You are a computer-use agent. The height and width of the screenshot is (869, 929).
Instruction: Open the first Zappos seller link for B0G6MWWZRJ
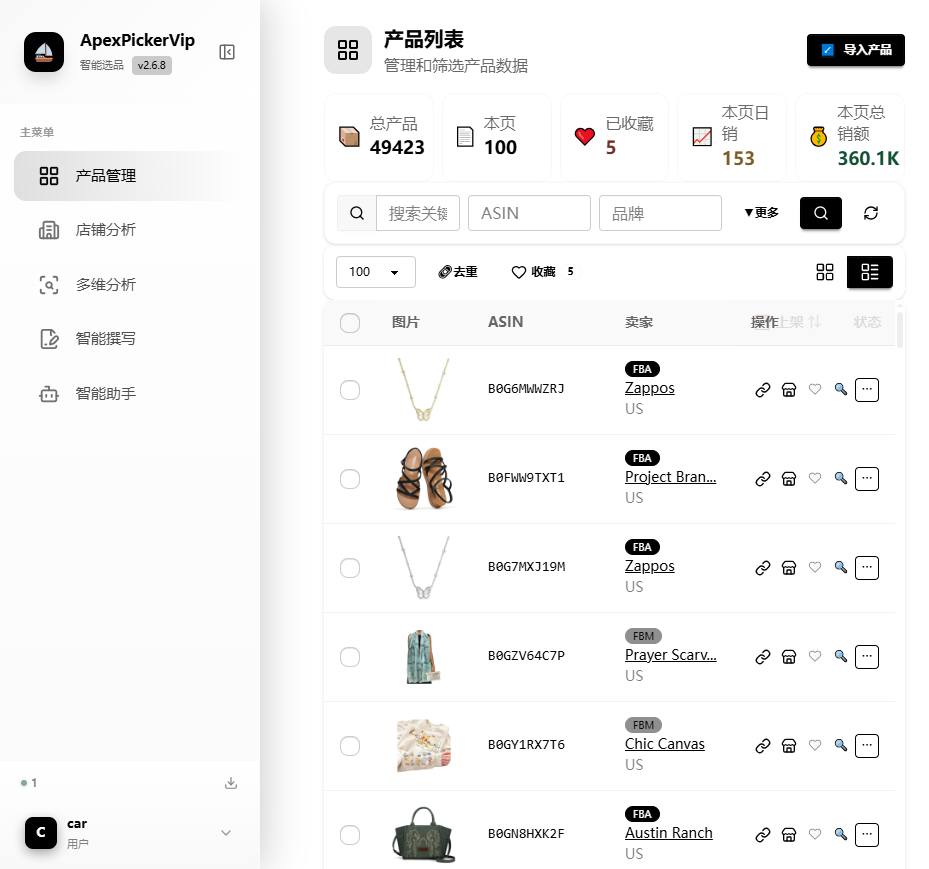pos(649,388)
